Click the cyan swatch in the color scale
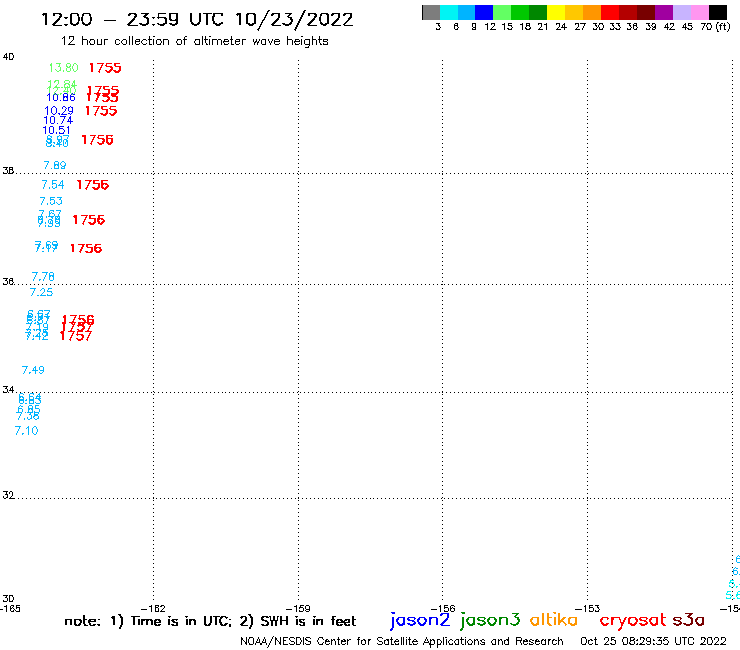This screenshot has height=650, width=740. [449, 12]
